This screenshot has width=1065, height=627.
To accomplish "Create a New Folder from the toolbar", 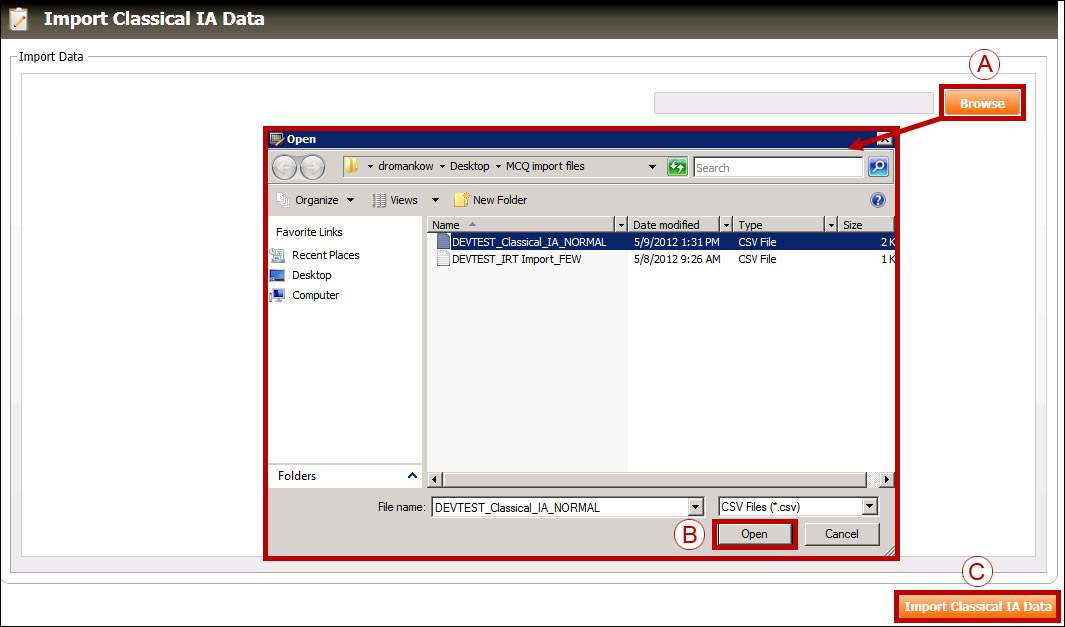I will 490,200.
